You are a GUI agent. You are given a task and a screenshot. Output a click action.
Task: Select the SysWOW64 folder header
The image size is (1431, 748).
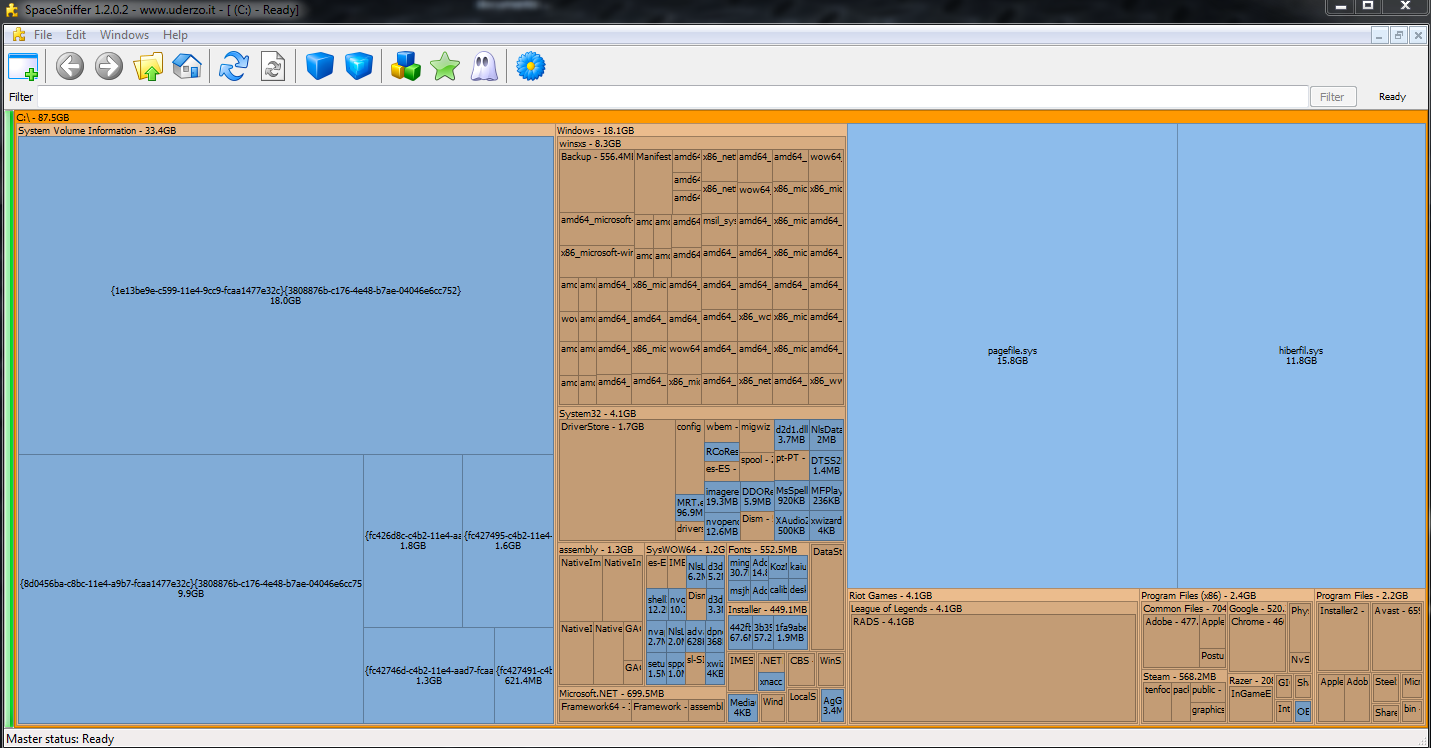click(x=685, y=550)
